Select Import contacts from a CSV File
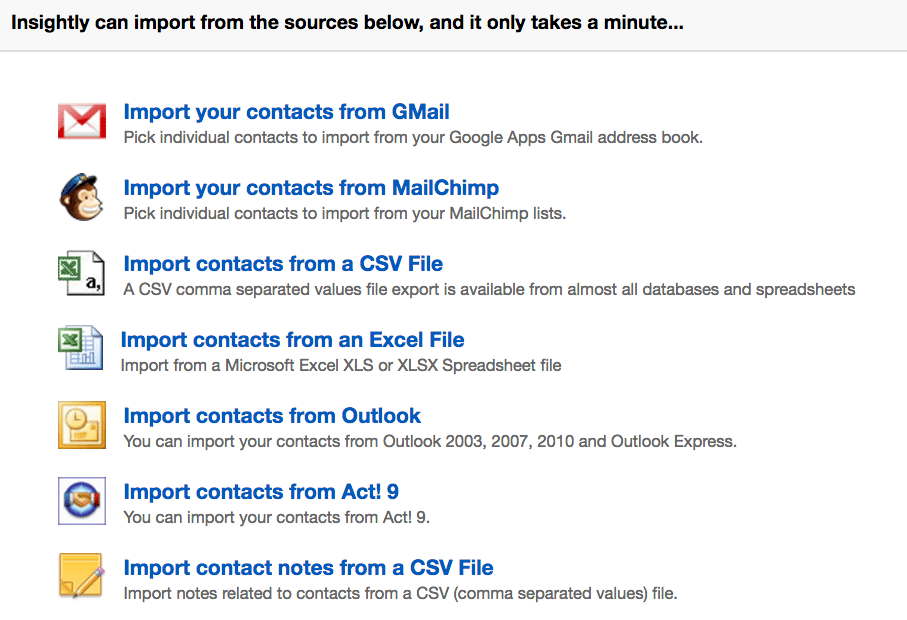The height and width of the screenshot is (620, 907). (283, 264)
